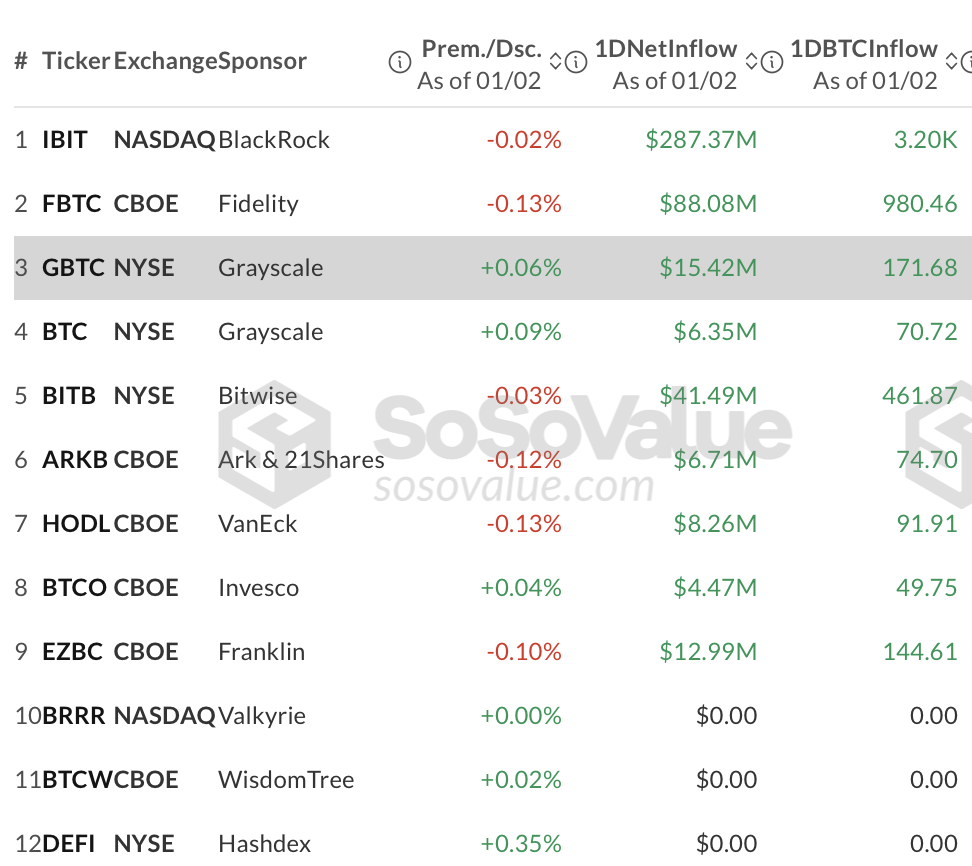Image resolution: width=972 pixels, height=866 pixels.
Task: Open the BITB ticker
Action: tap(69, 396)
